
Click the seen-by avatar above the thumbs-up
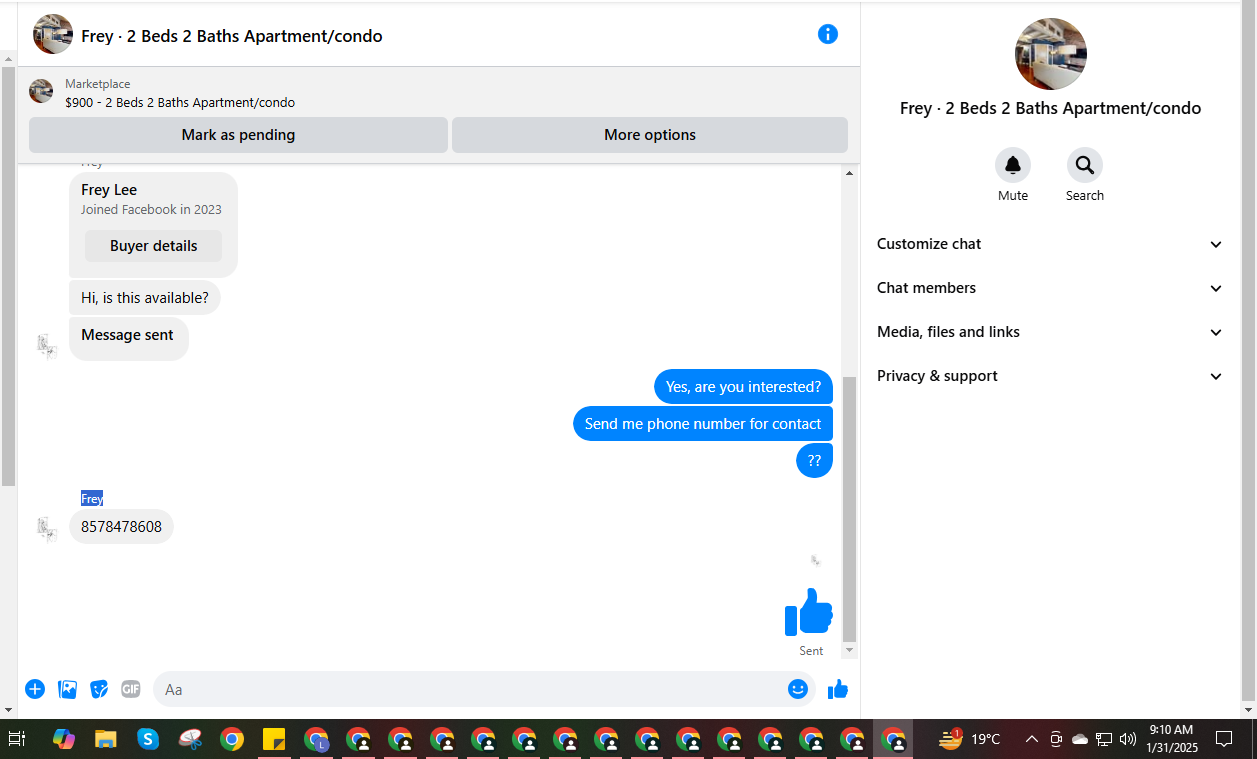[816, 561]
